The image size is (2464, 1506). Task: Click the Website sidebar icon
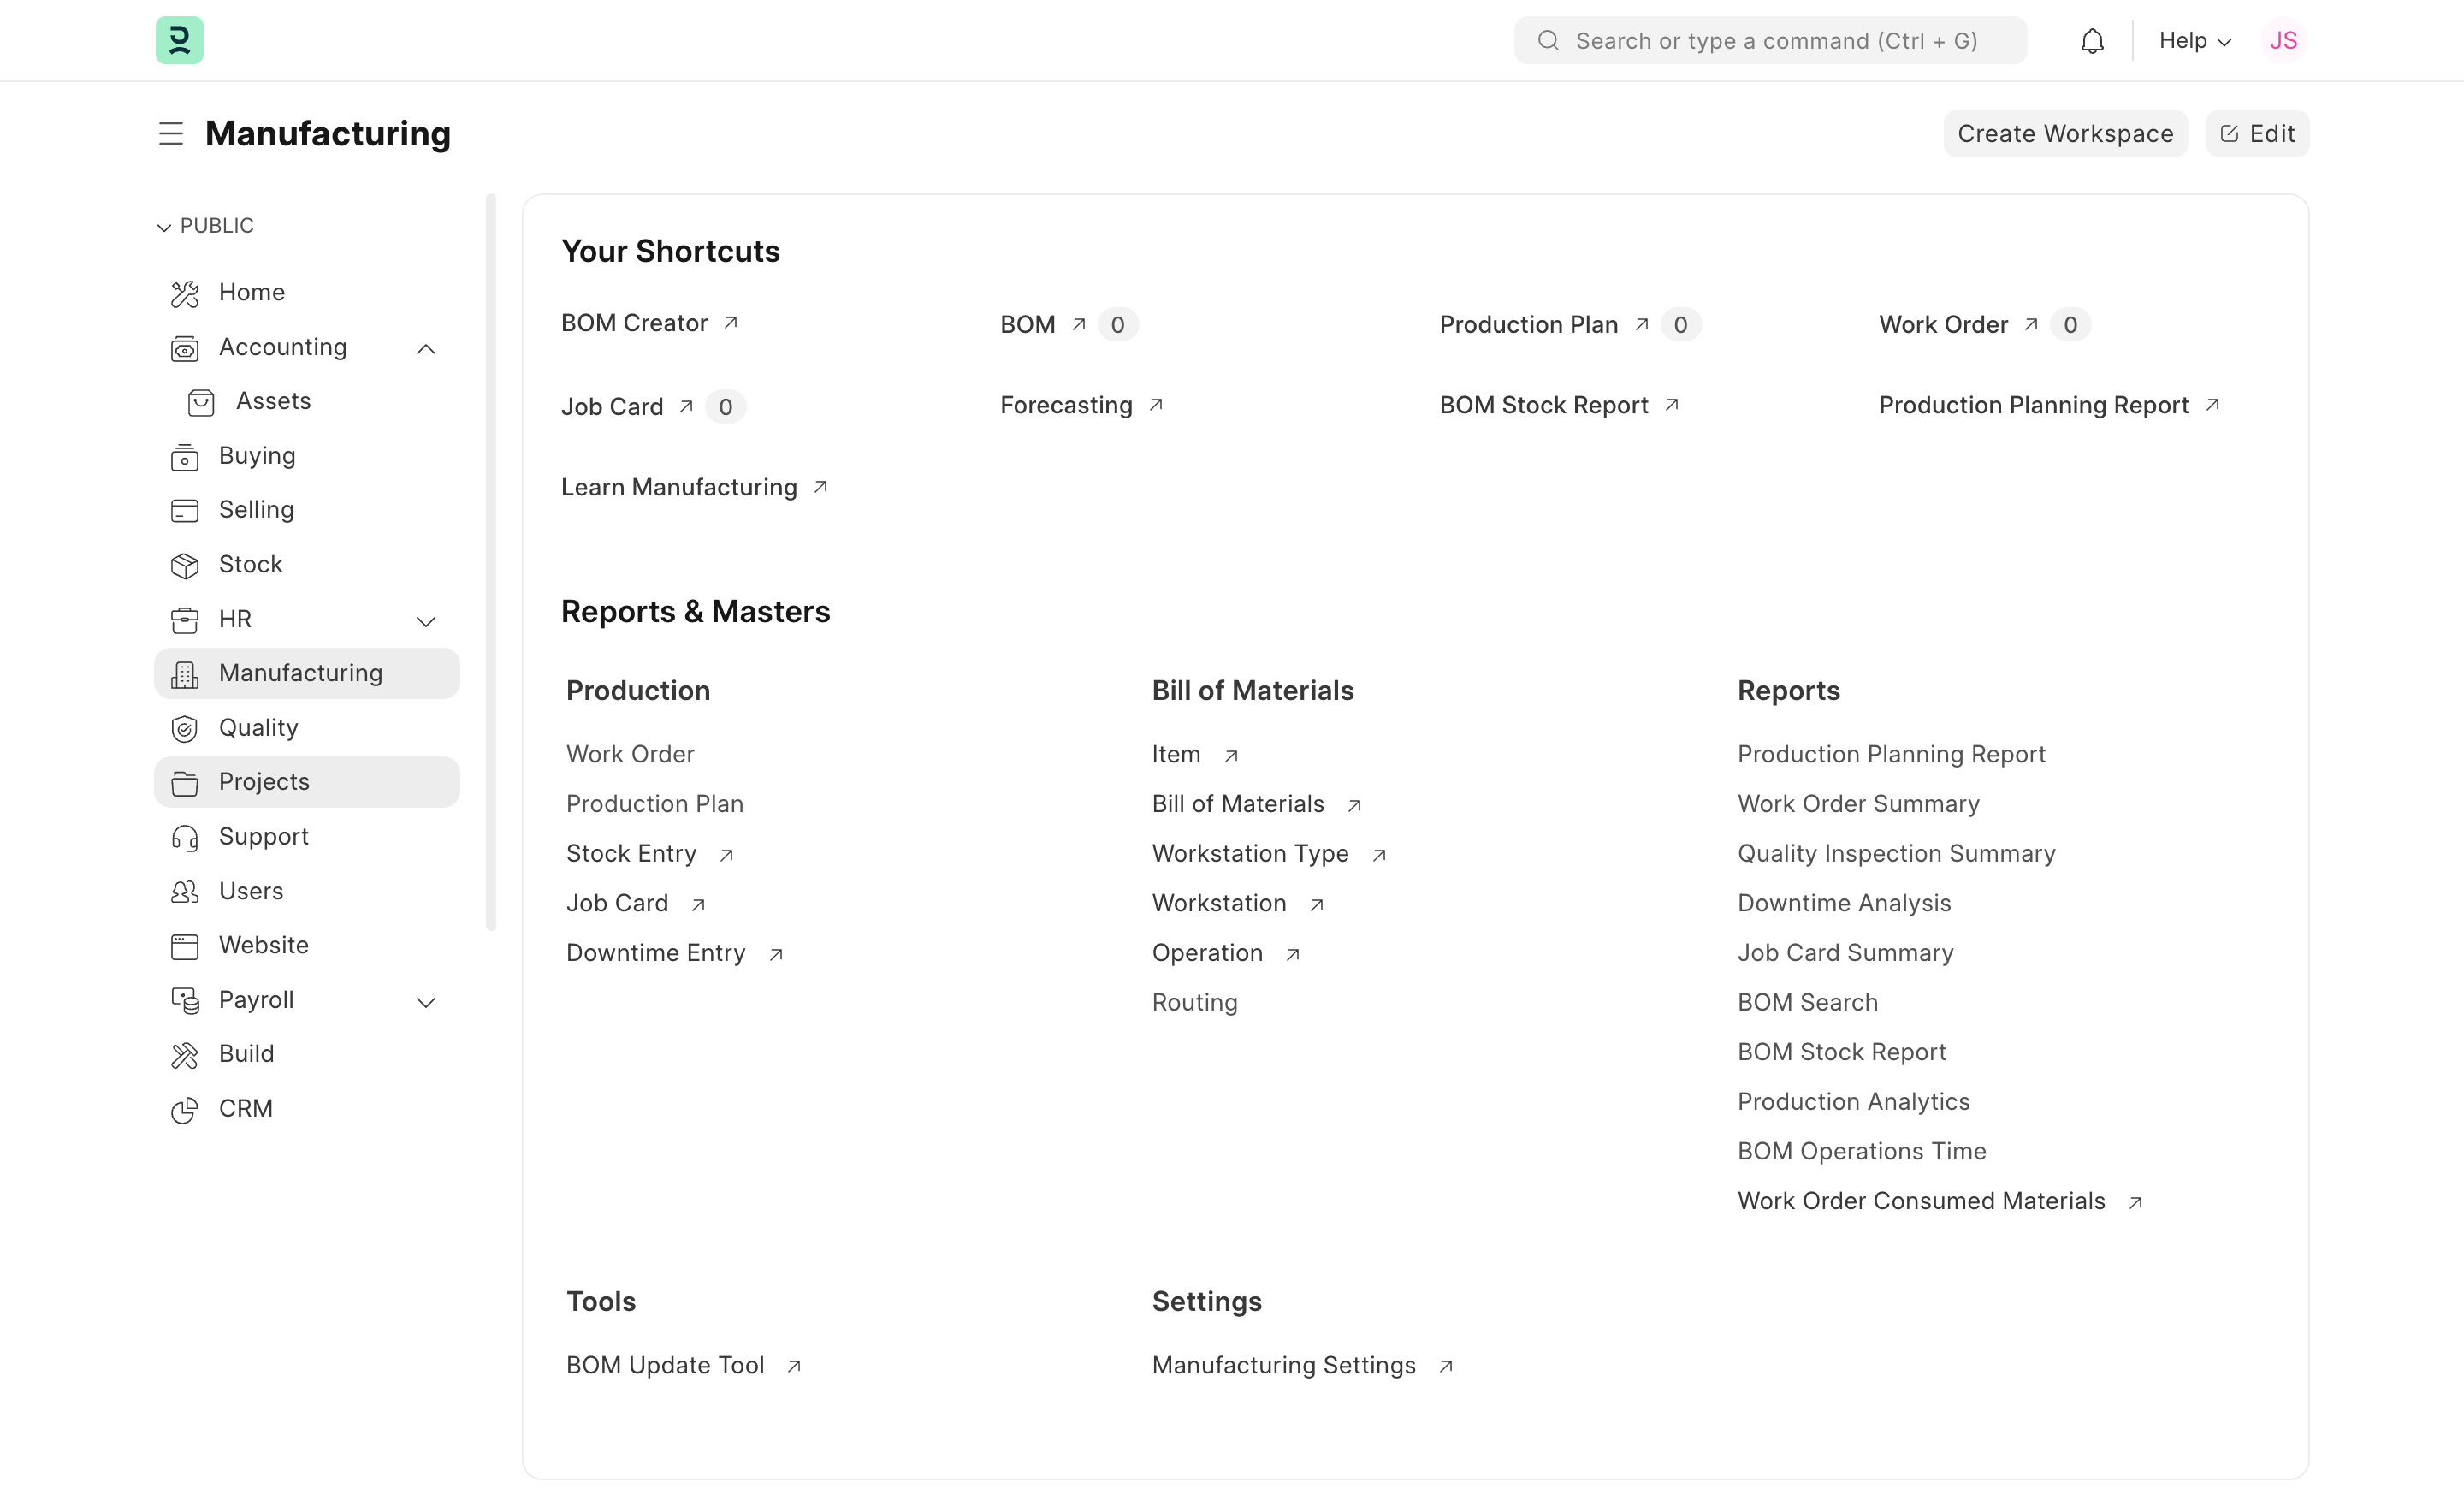(x=185, y=945)
